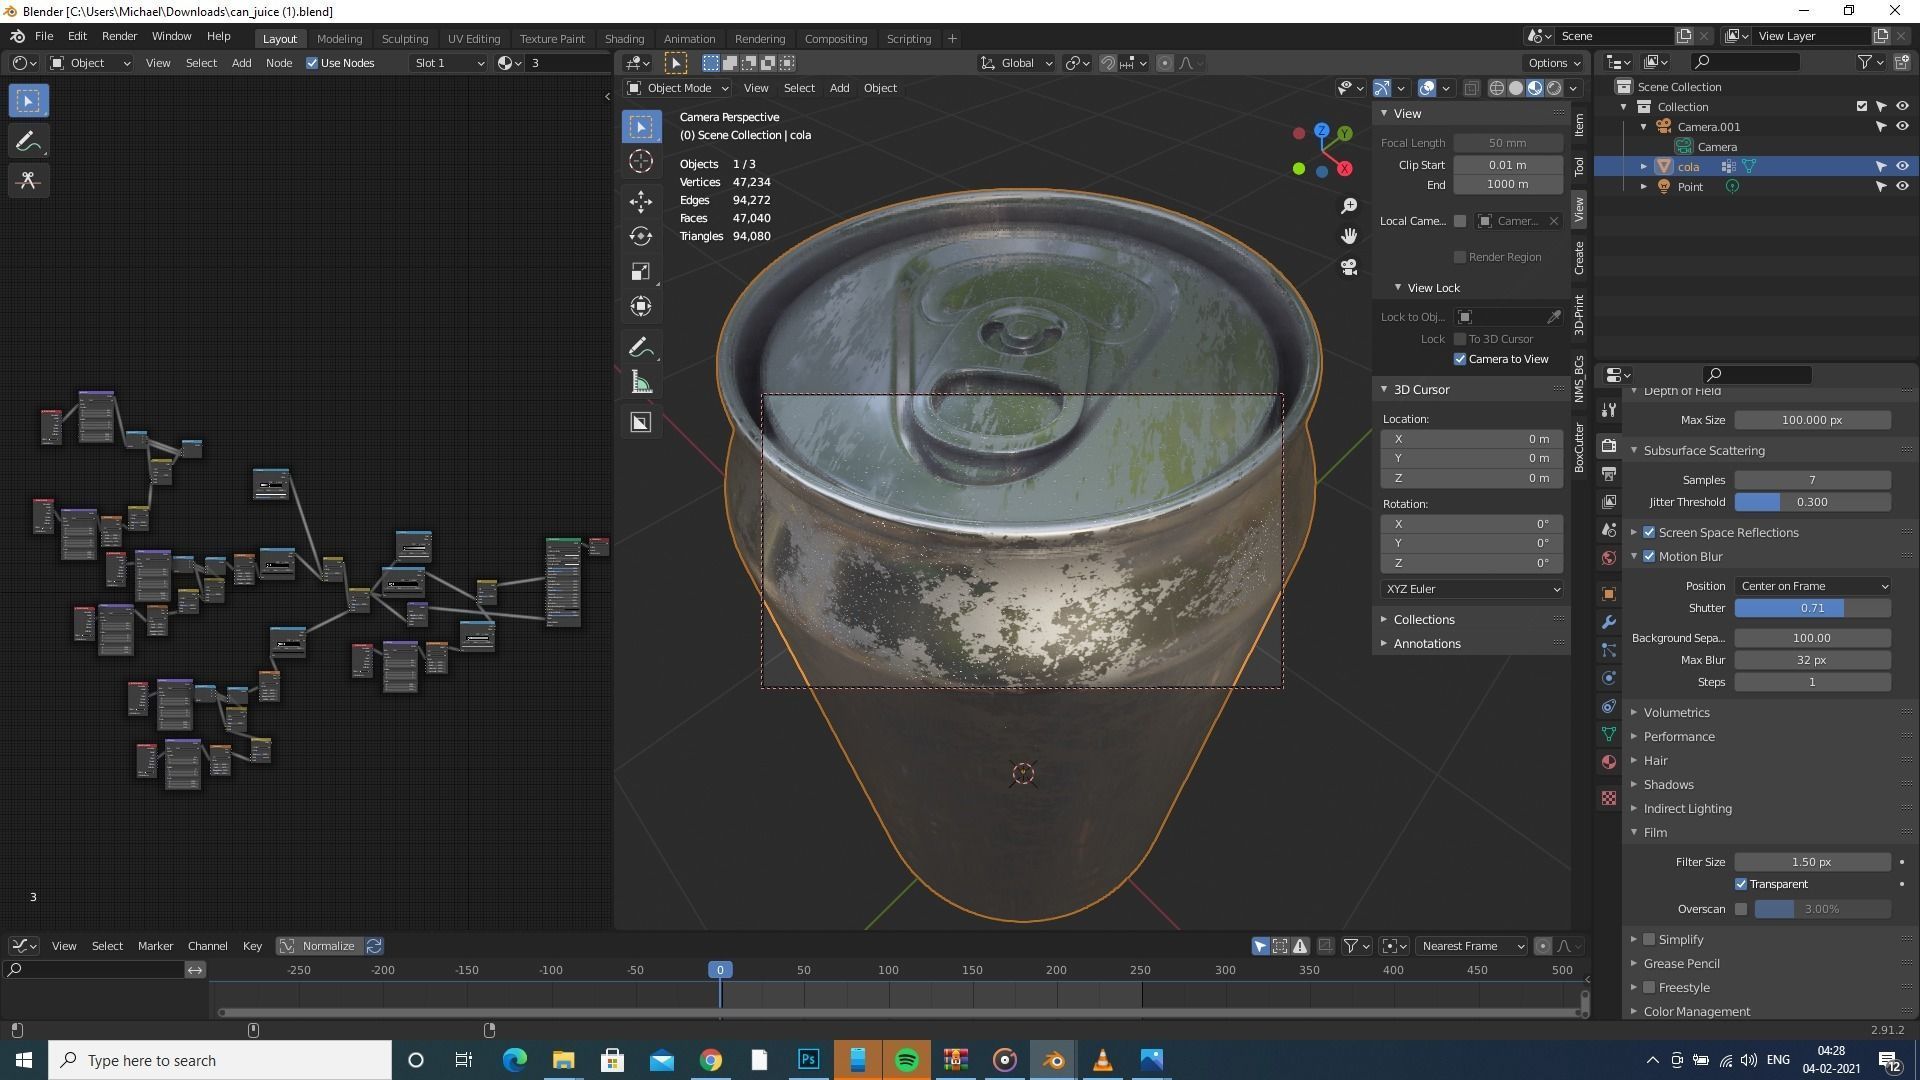The height and width of the screenshot is (1080, 1920).
Task: Open Motion Blur Position dropdown
Action: pyautogui.click(x=1812, y=586)
